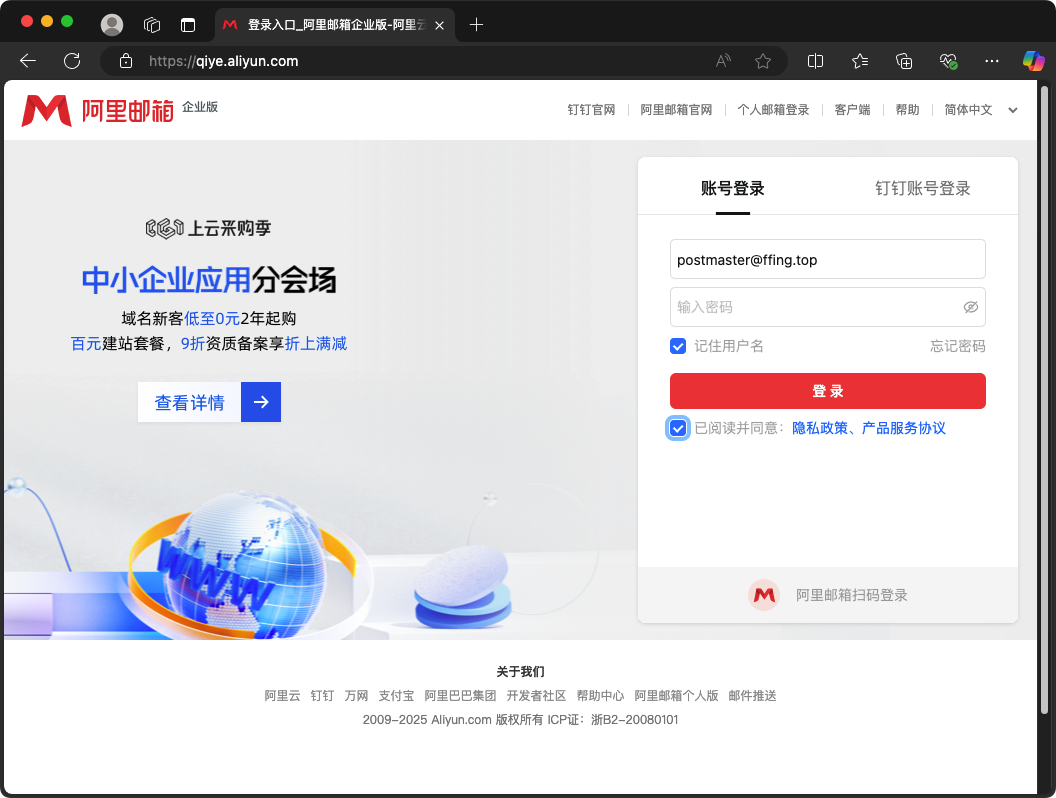This screenshot has width=1056, height=798.
Task: Click the Alibaba Mail logo in the header
Action: pyautogui.click(x=97, y=110)
